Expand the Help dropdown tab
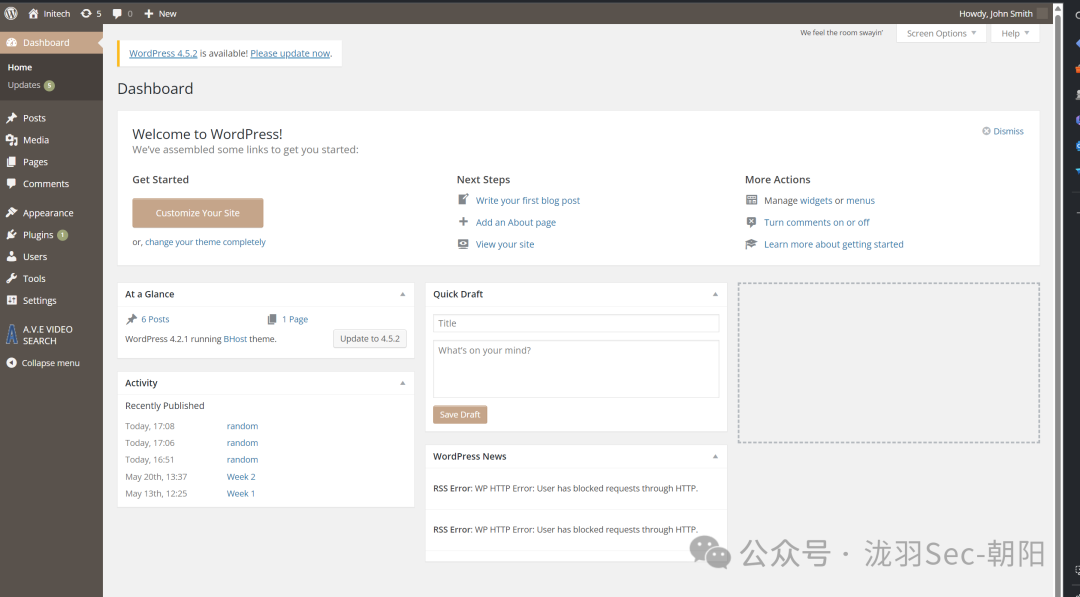Viewport: 1080px width, 597px height. [x=1015, y=34]
